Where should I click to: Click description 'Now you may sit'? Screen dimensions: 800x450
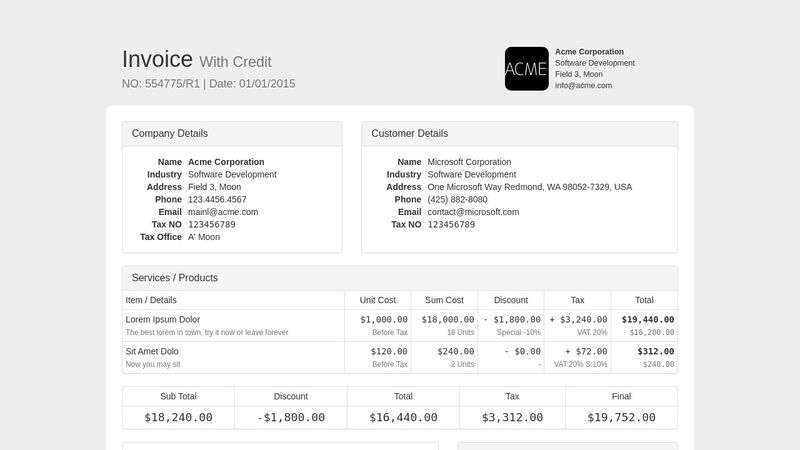[153, 364]
